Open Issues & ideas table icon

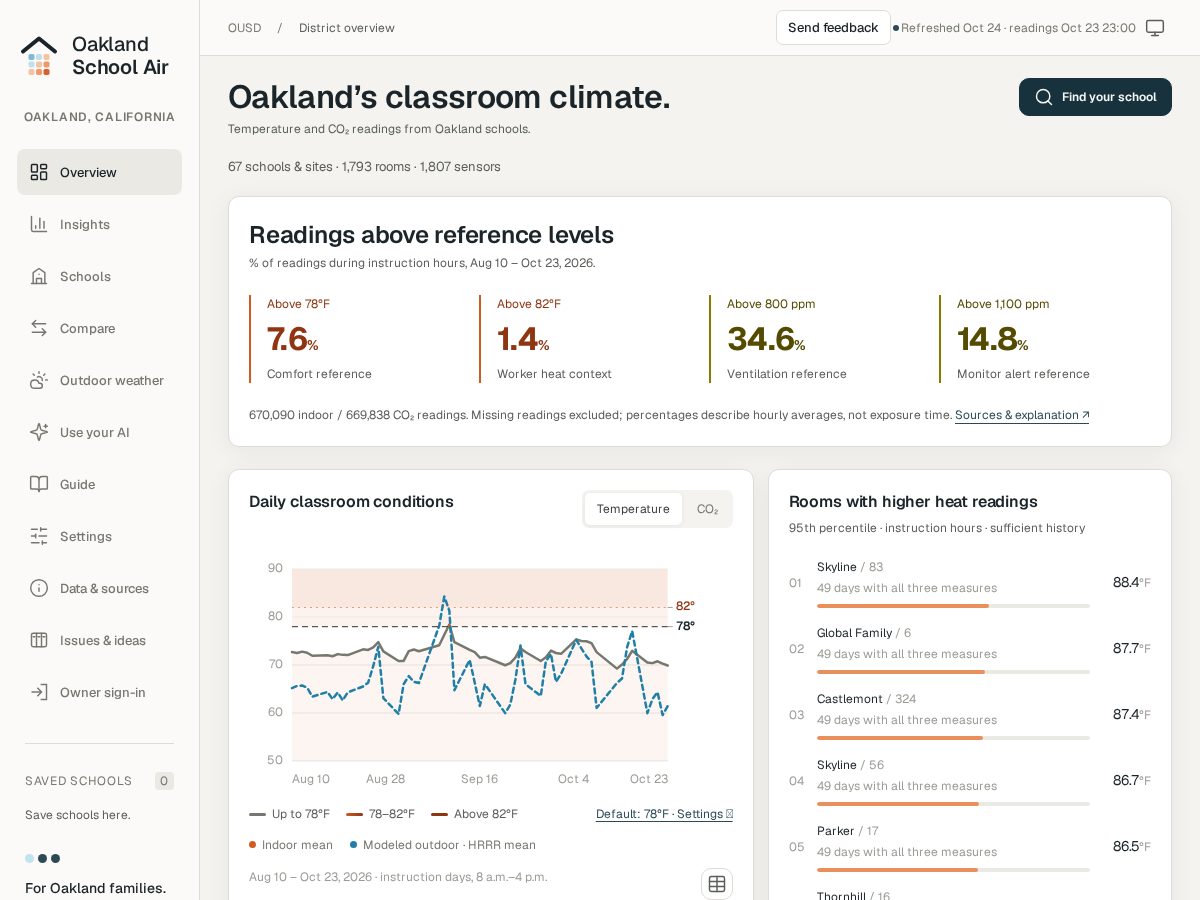39,640
